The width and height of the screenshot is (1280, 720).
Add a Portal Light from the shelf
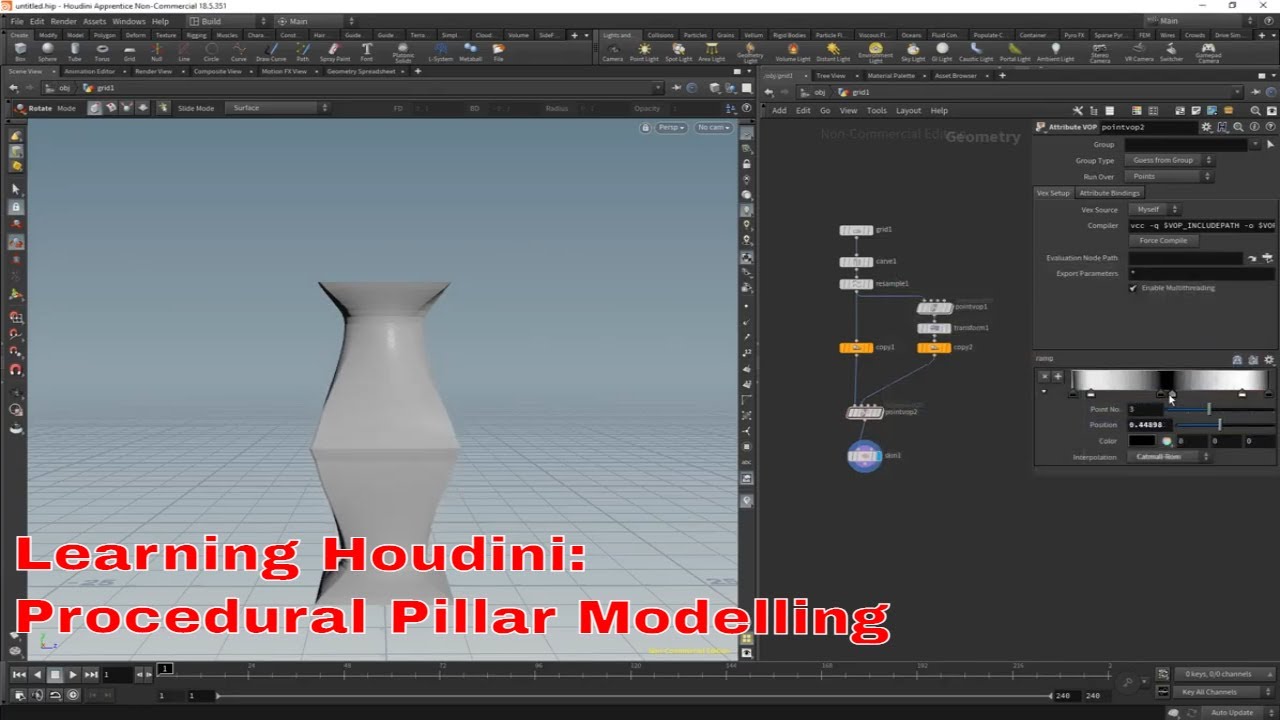coord(1015,51)
